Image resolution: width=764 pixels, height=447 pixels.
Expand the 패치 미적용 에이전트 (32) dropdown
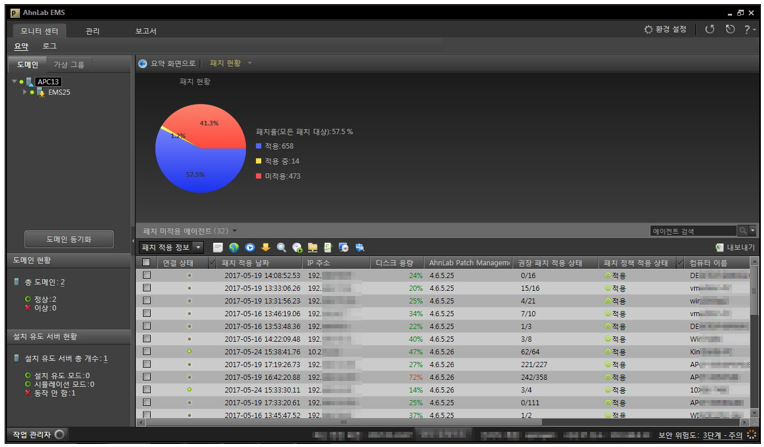point(235,231)
